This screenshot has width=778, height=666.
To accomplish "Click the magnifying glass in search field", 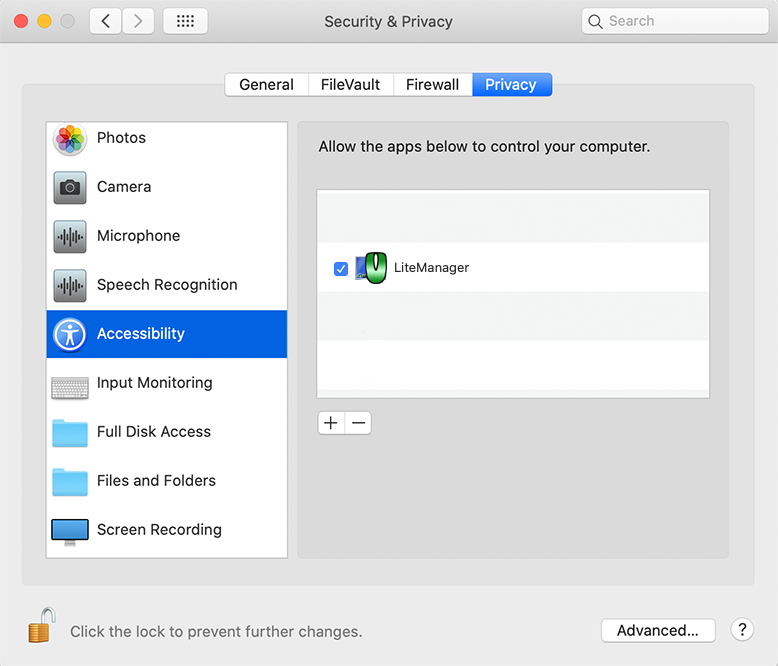I will coord(595,21).
